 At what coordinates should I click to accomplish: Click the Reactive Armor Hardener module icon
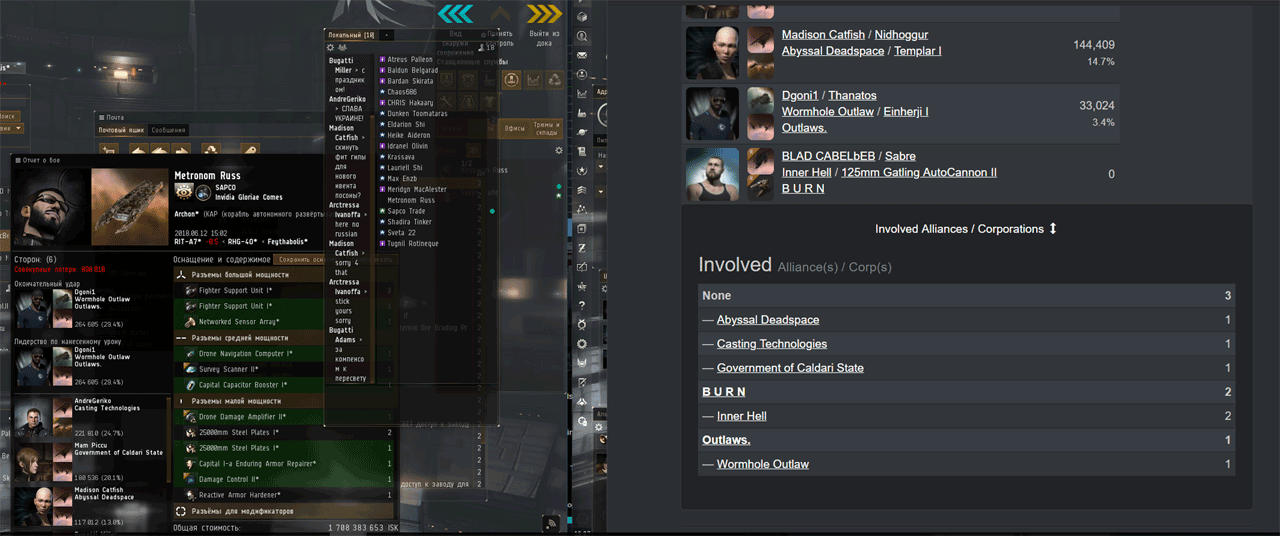[x=189, y=495]
